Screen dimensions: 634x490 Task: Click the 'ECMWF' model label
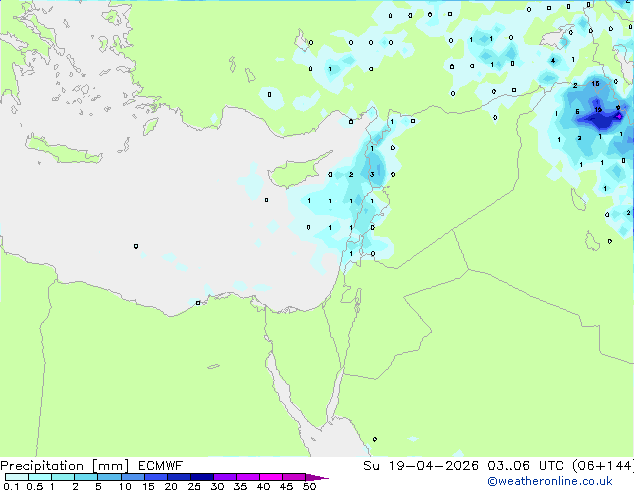point(160,466)
